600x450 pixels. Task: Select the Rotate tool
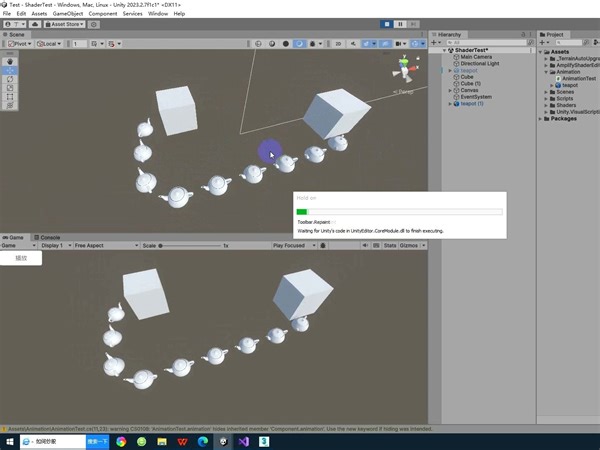(10, 79)
